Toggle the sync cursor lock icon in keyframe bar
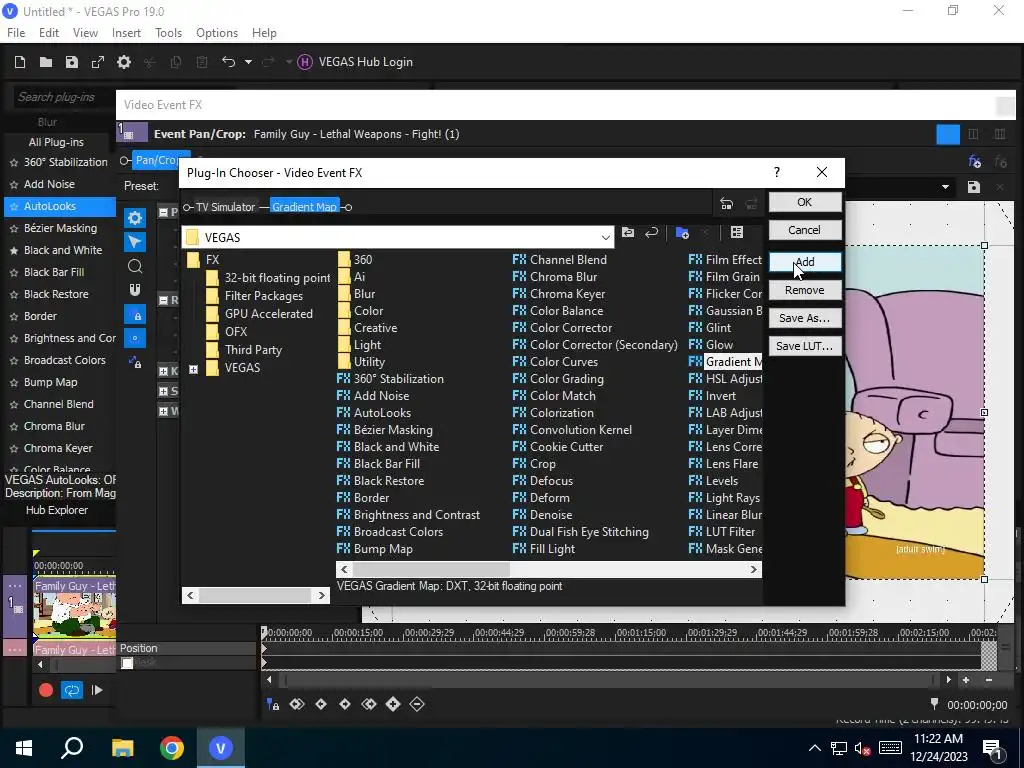Viewport: 1024px width, 768px height. tap(273, 704)
